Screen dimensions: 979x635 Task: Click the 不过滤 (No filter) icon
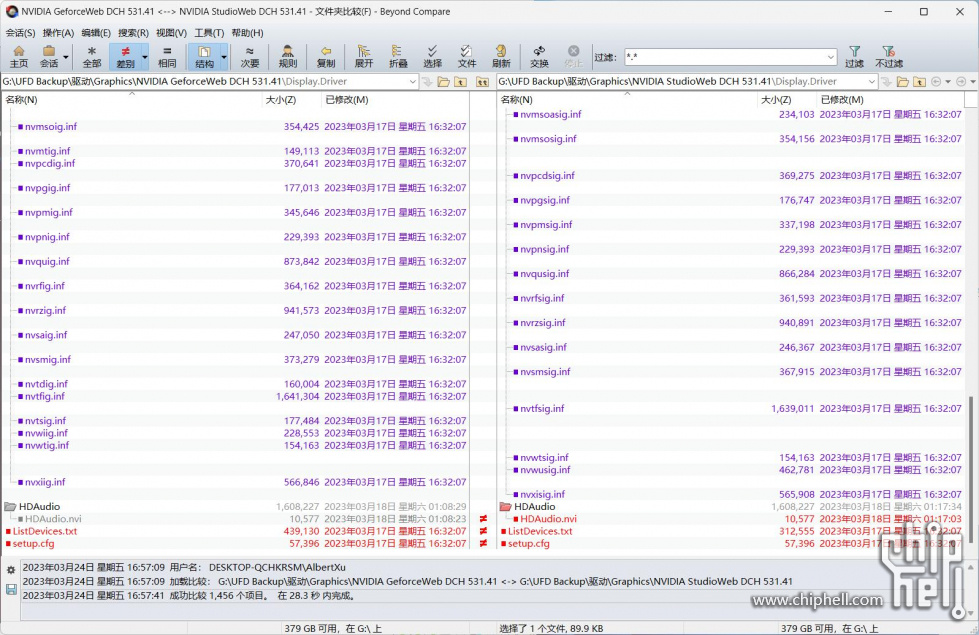pyautogui.click(x=889, y=57)
